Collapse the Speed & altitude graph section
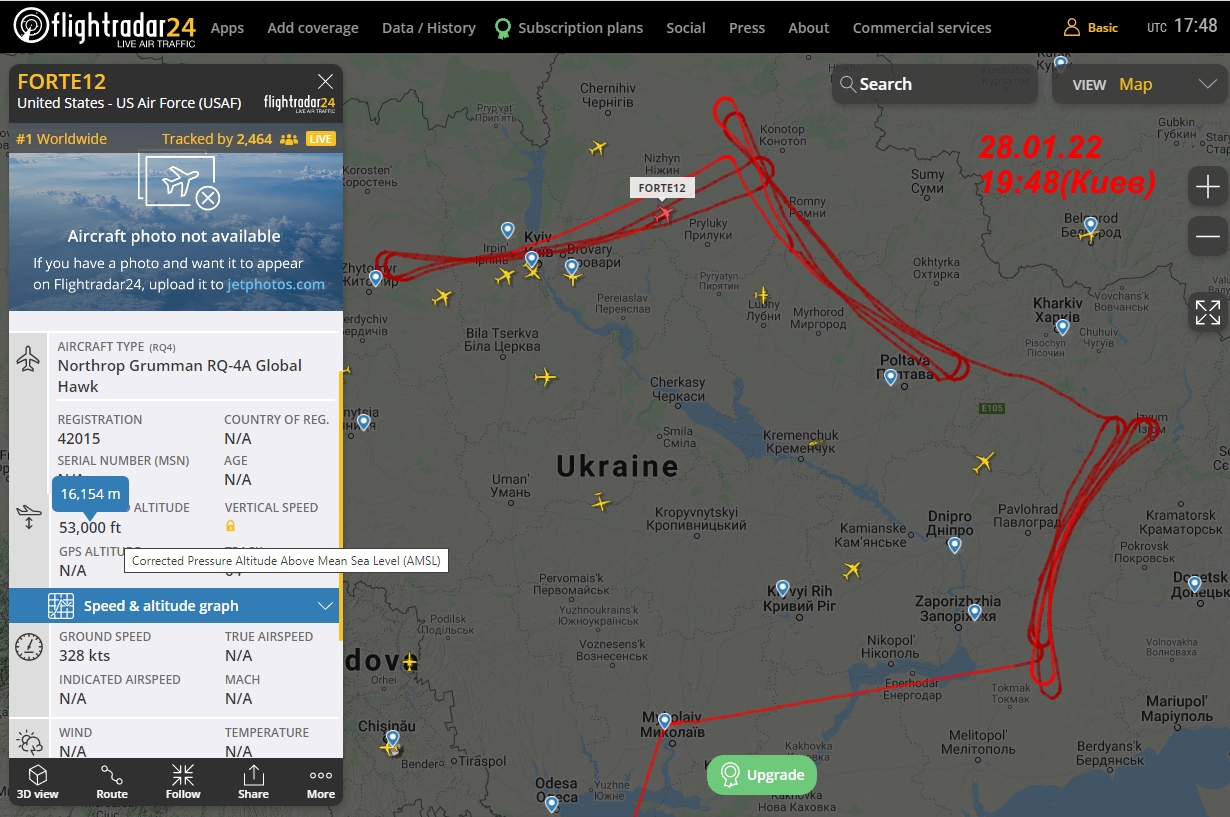The height and width of the screenshot is (817, 1230). tap(325, 606)
